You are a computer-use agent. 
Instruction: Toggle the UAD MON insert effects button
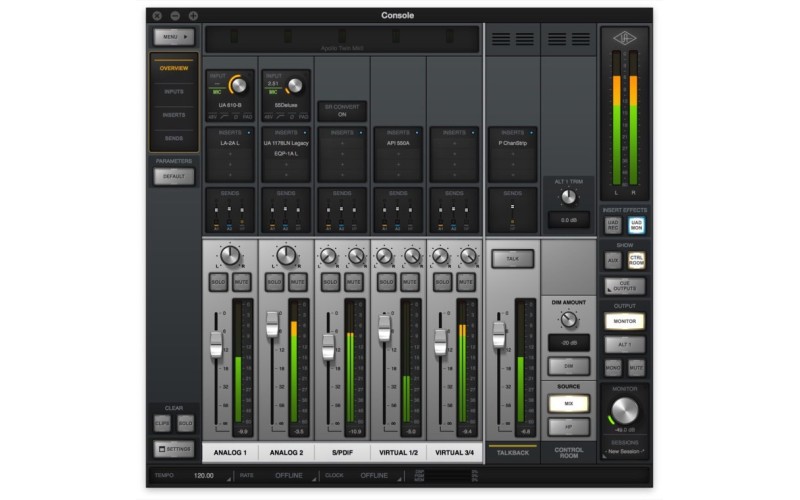[636, 225]
